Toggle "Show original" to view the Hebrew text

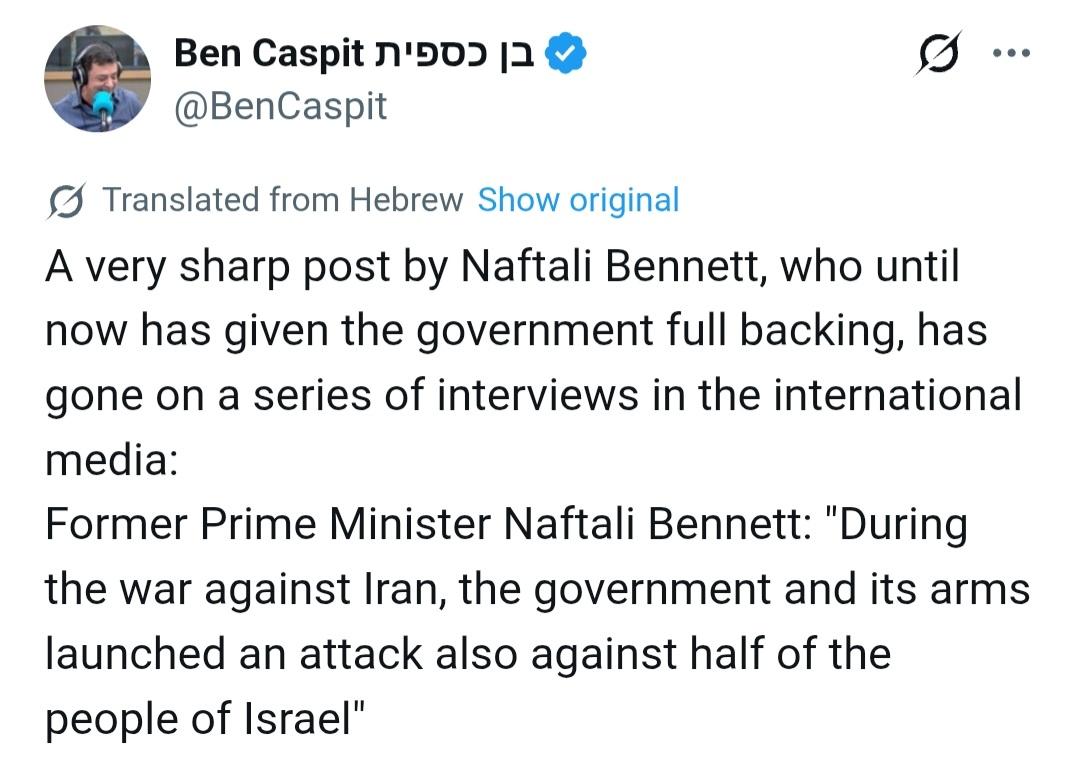coord(578,200)
